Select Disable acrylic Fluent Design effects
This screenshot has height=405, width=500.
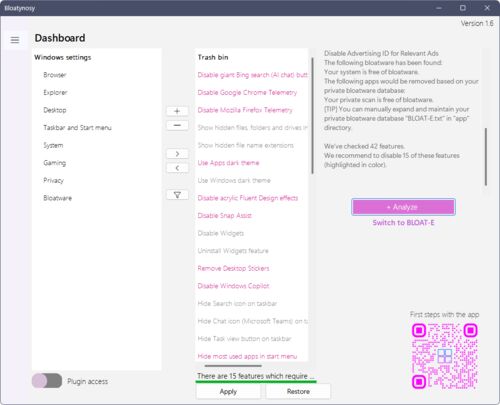pos(248,198)
